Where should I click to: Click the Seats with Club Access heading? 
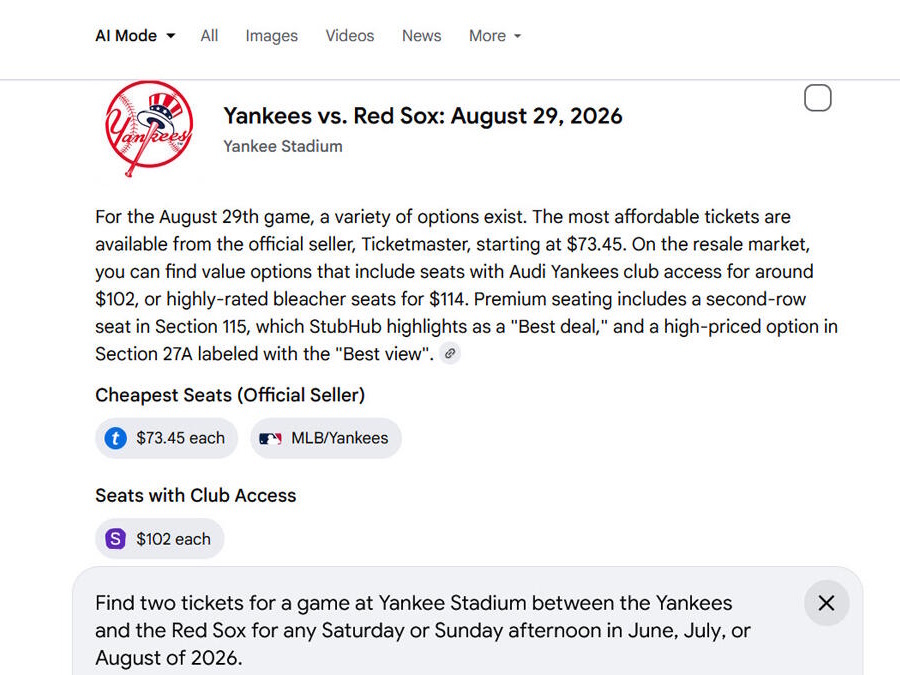(196, 495)
